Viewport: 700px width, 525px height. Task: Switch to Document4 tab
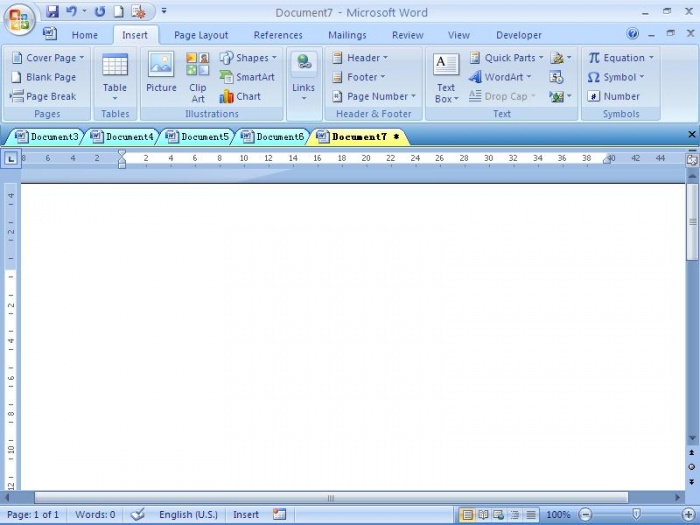click(122, 137)
